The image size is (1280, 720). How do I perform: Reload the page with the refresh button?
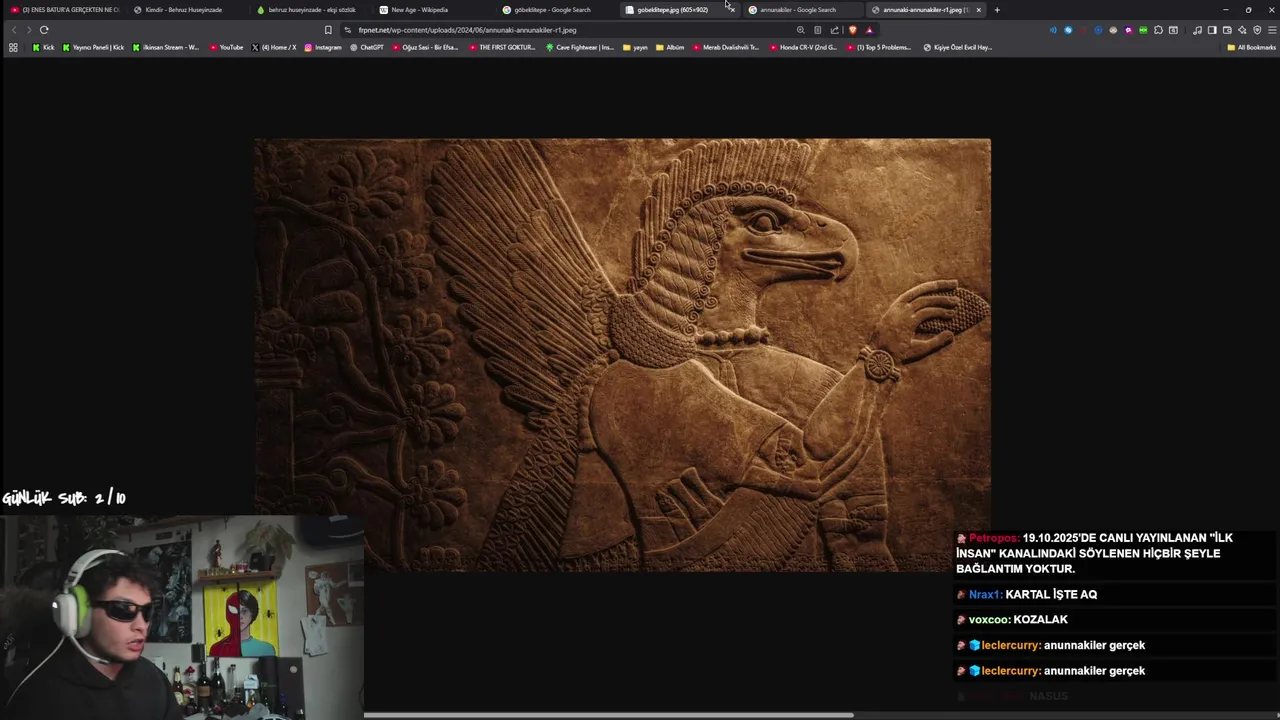point(44,30)
